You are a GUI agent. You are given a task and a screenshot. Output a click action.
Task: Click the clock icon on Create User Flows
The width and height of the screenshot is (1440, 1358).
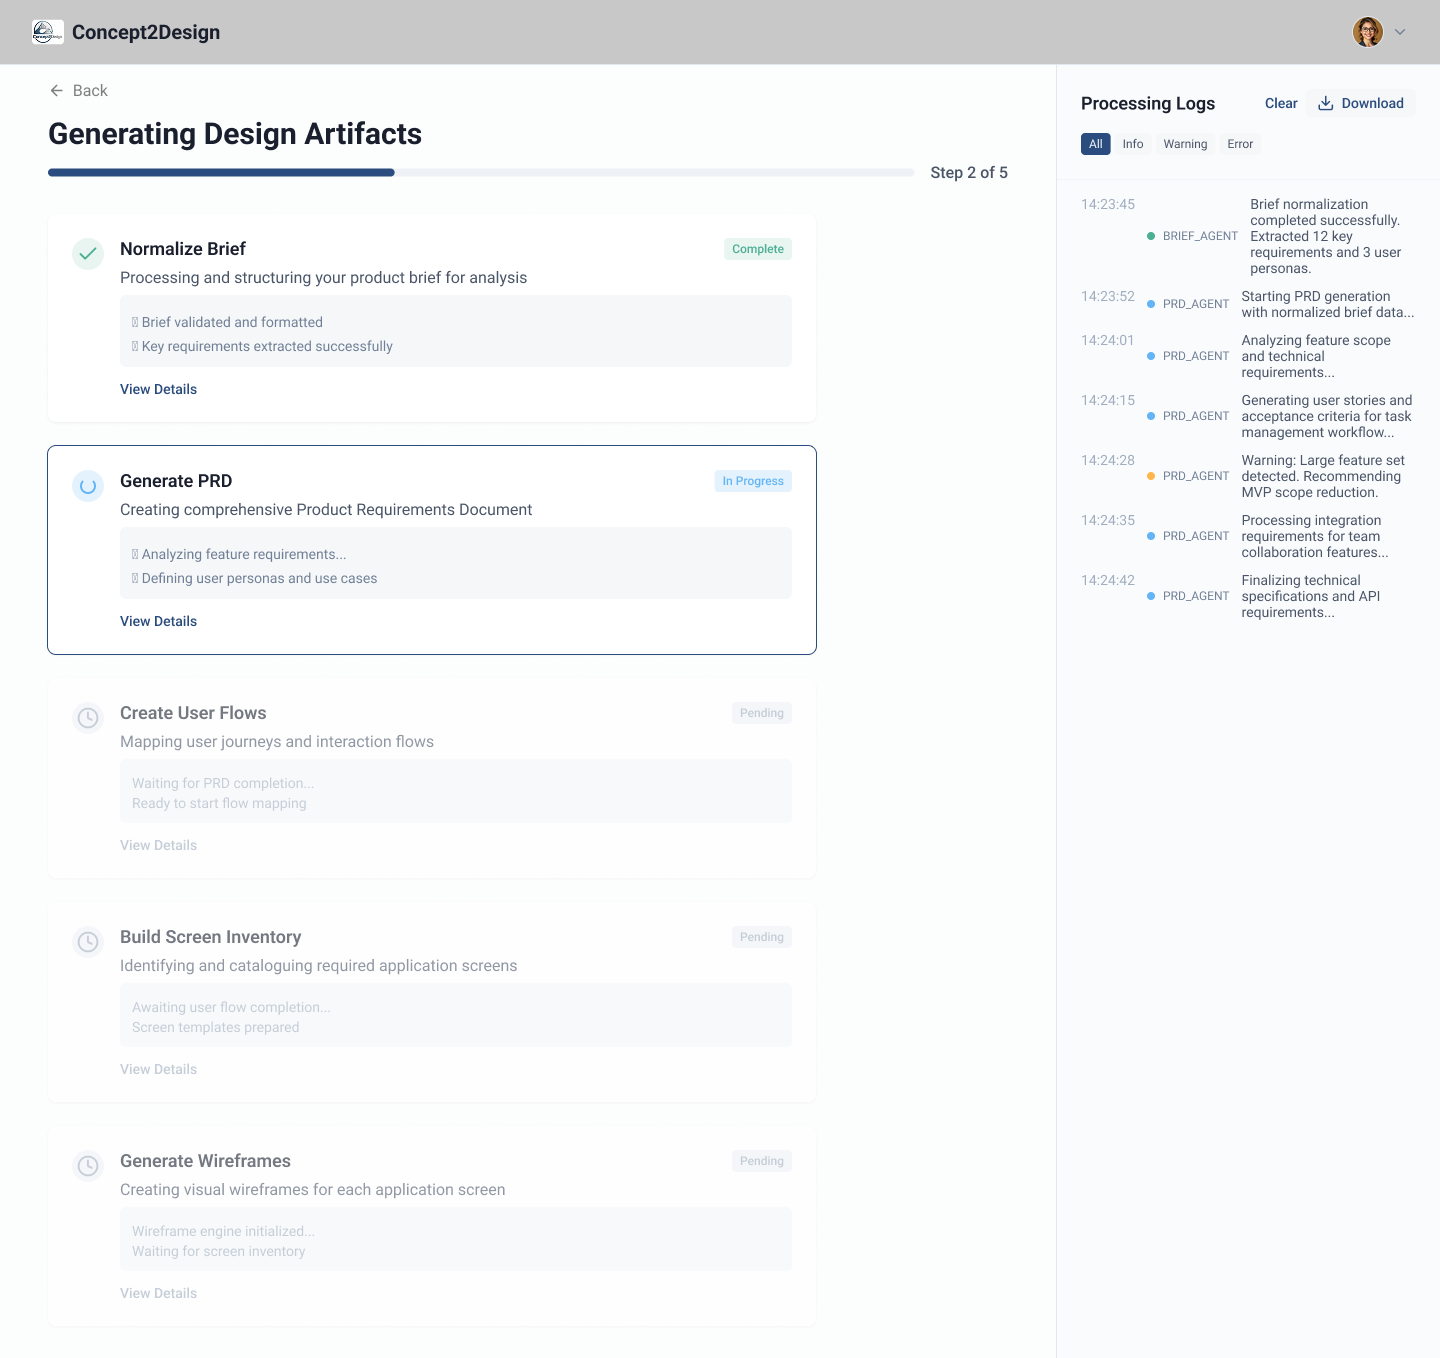pos(88,718)
